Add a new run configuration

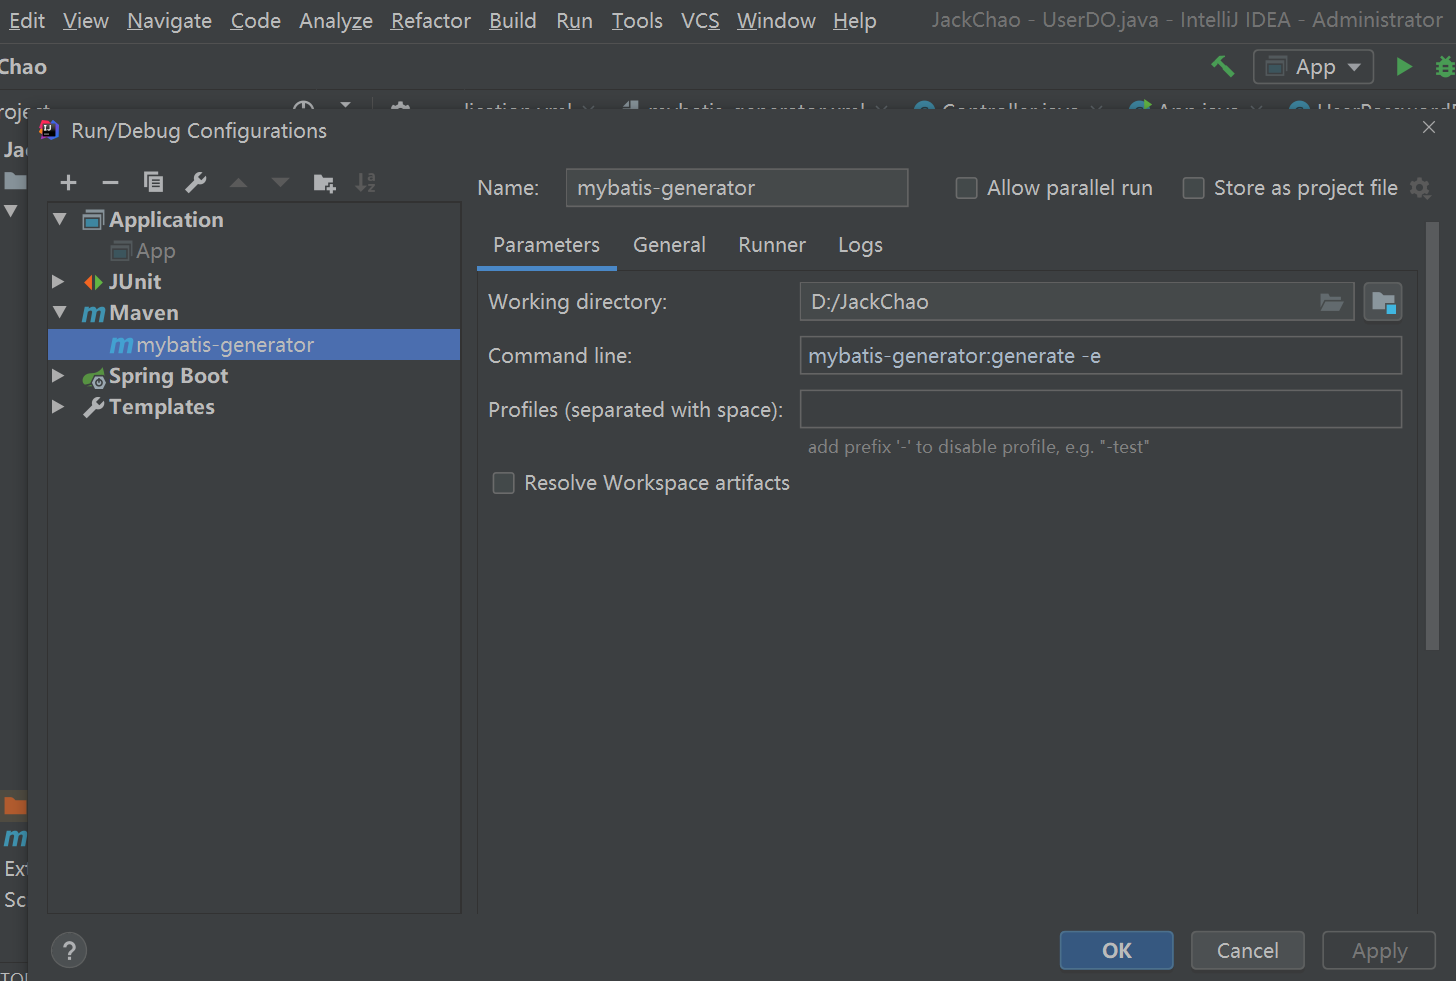click(x=68, y=183)
